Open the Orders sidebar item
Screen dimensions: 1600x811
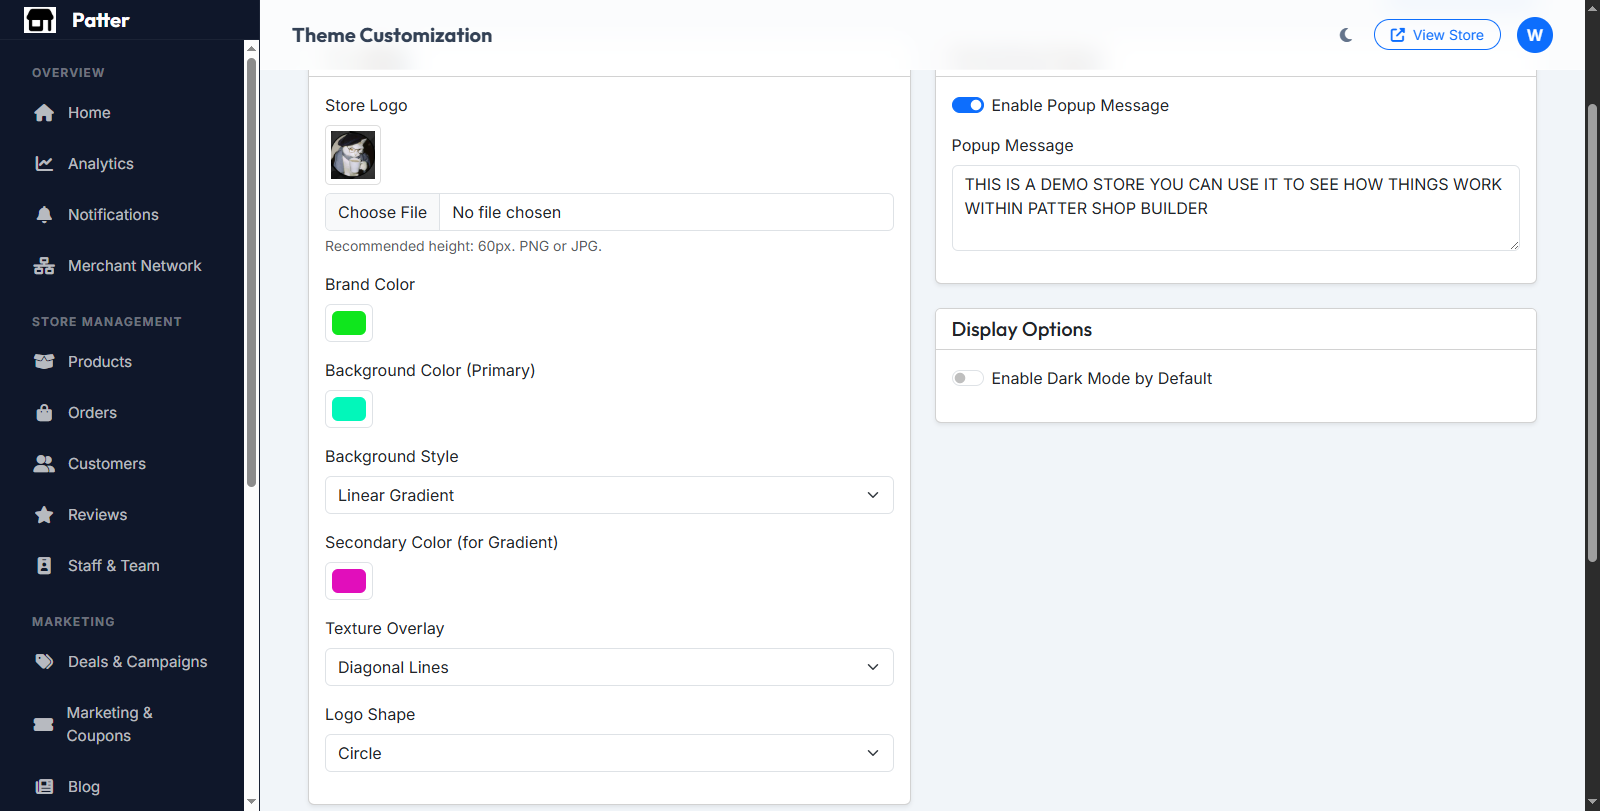pyautogui.click(x=92, y=413)
